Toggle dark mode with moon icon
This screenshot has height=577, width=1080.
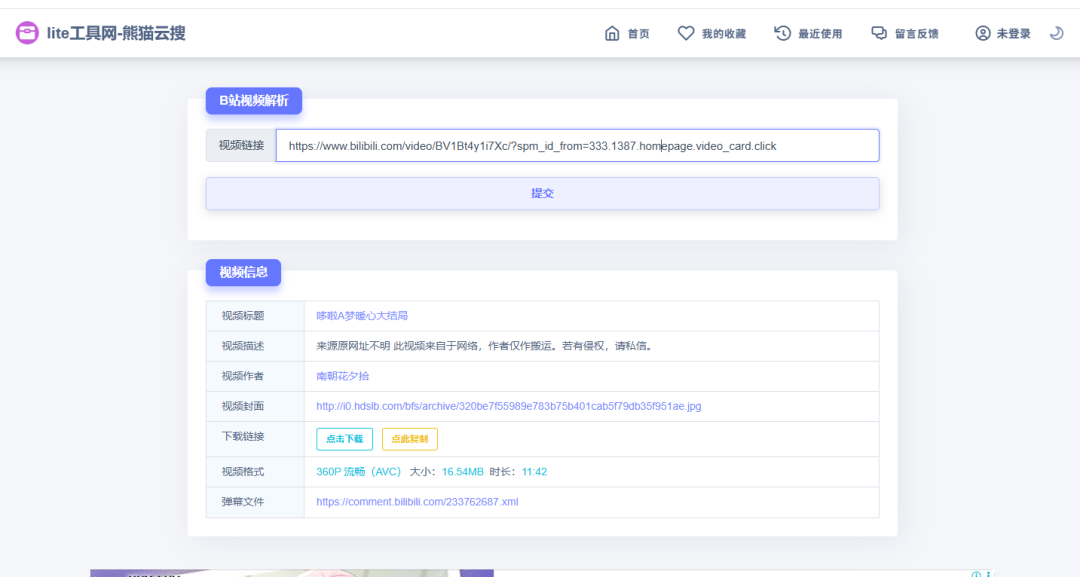click(1056, 33)
